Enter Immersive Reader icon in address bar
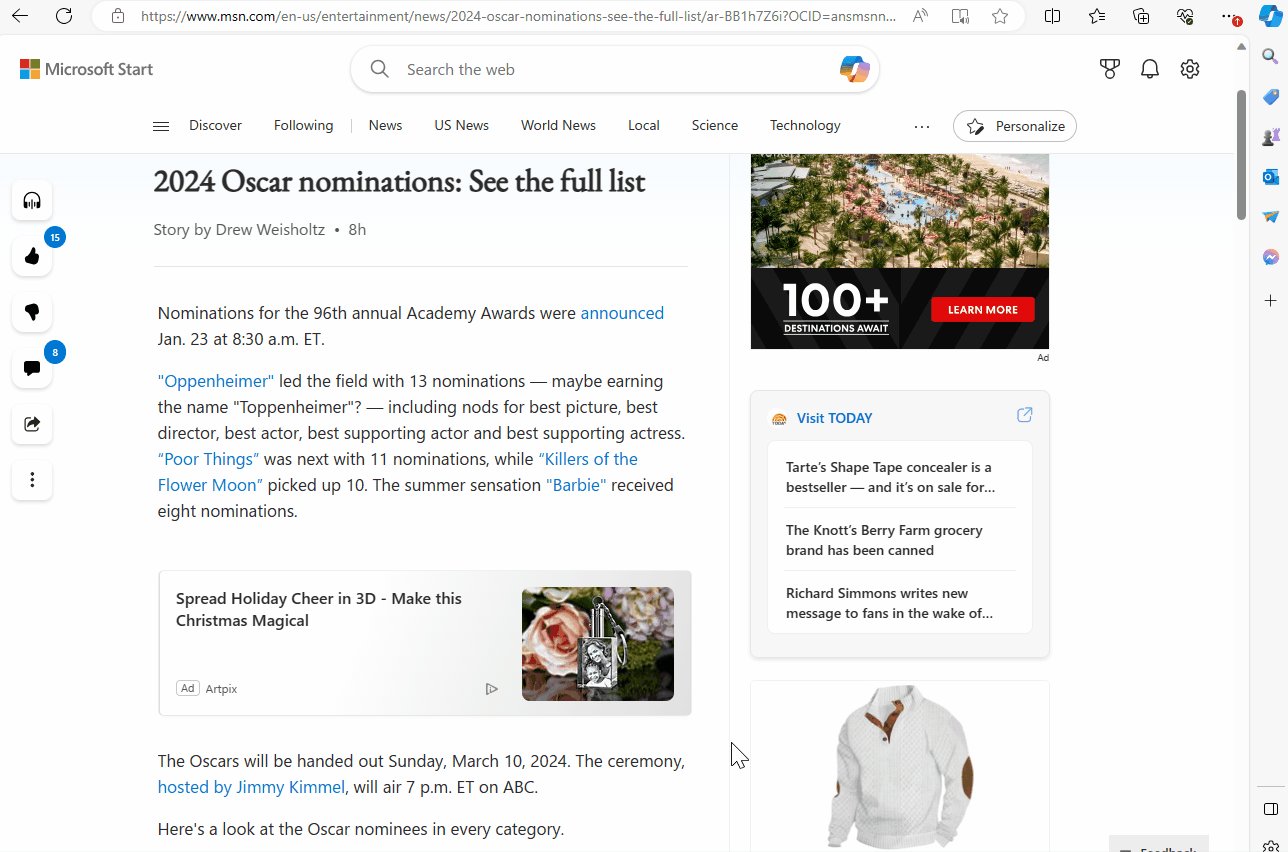Screen dimensions: 1288x852 [960, 16]
